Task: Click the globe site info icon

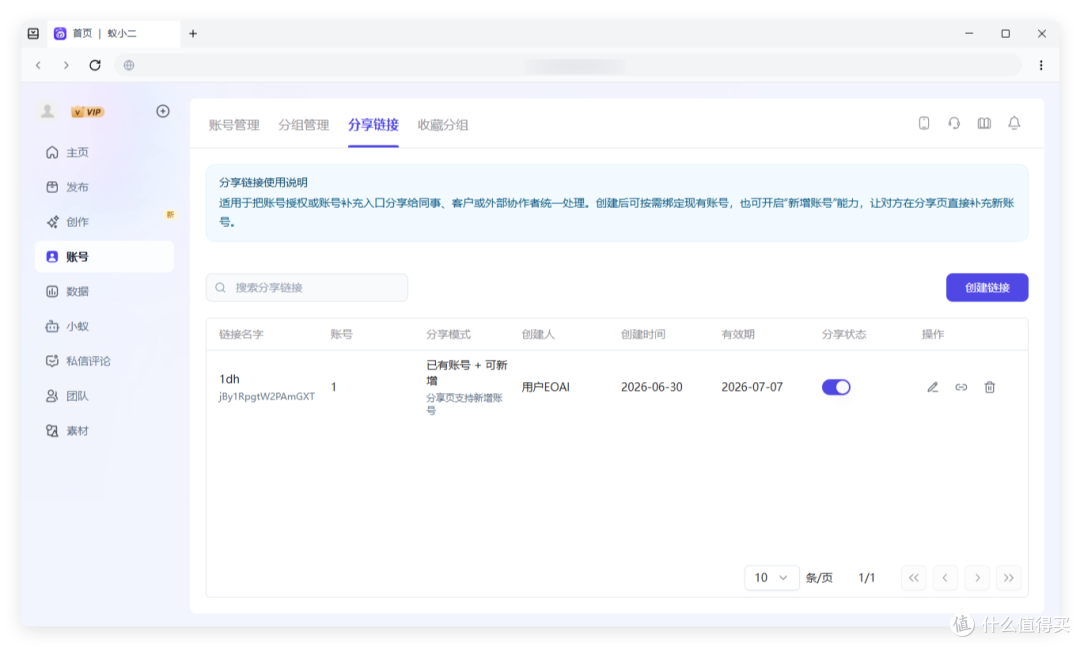Action: tap(129, 65)
